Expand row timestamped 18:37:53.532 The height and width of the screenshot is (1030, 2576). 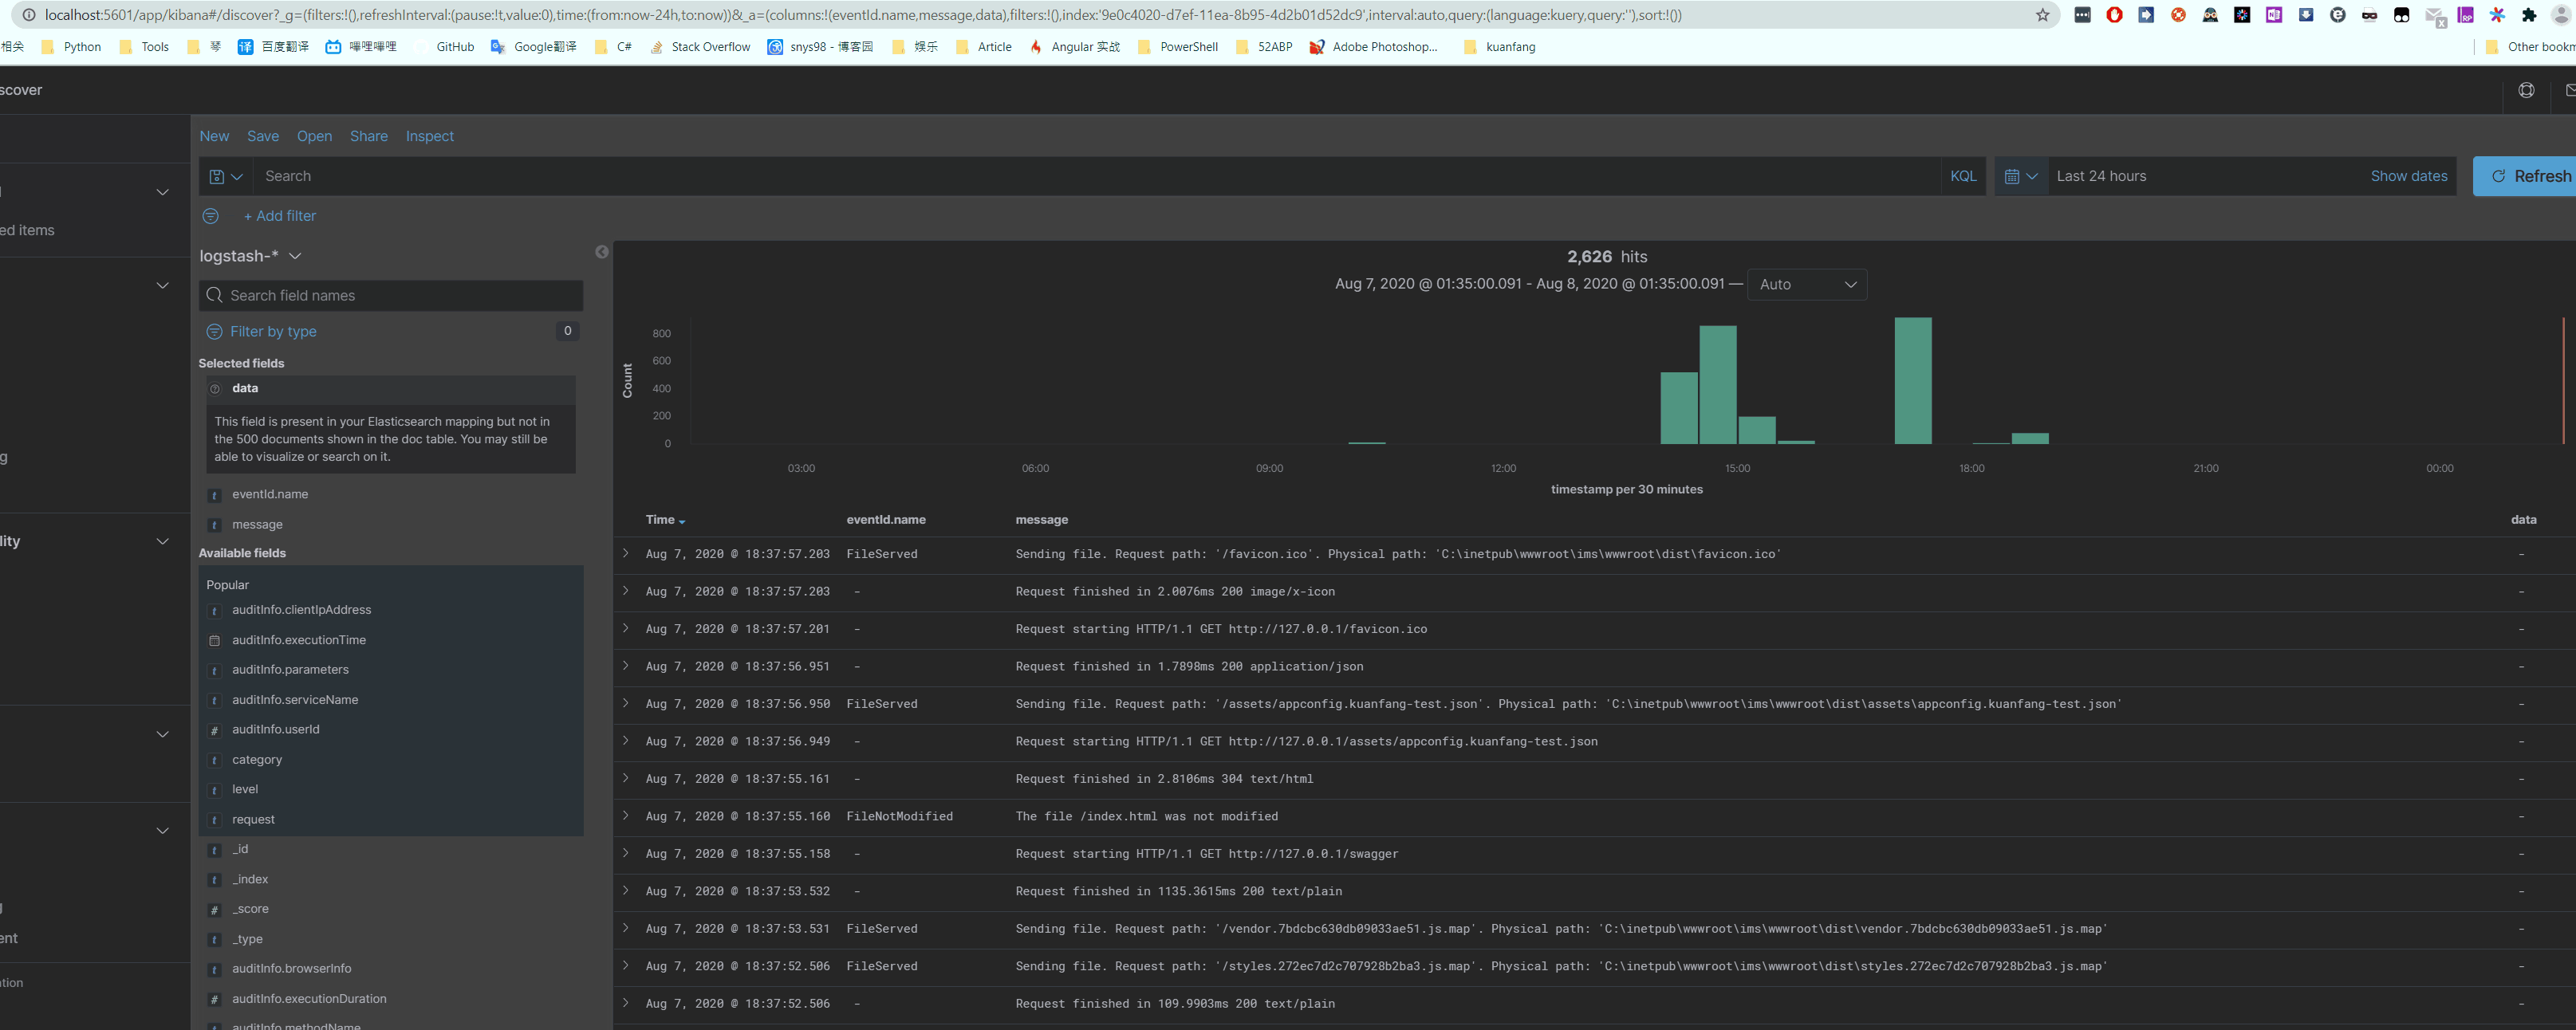click(626, 891)
